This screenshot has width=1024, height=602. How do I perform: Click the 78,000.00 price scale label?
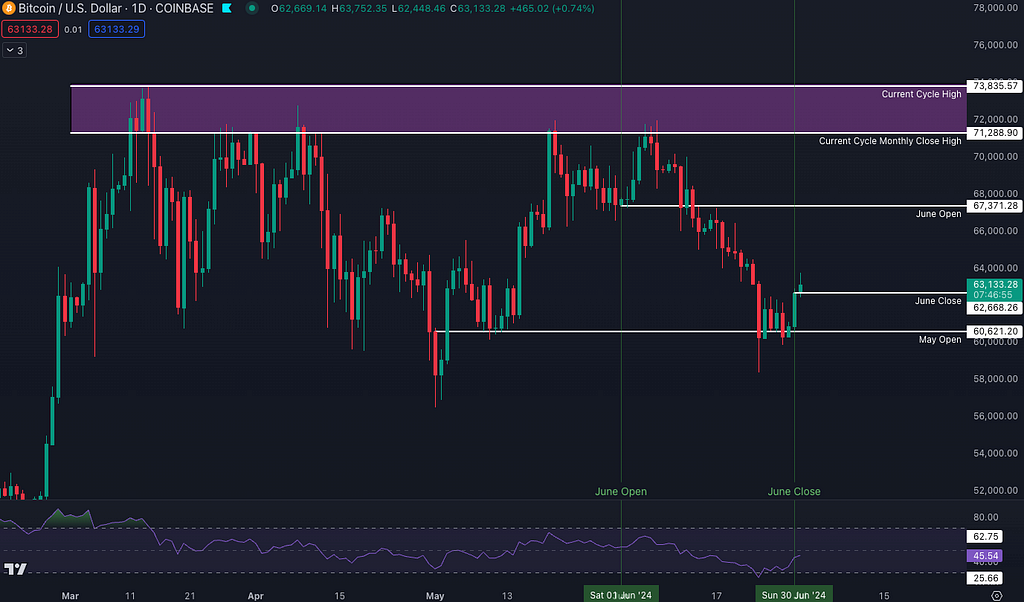tap(995, 8)
